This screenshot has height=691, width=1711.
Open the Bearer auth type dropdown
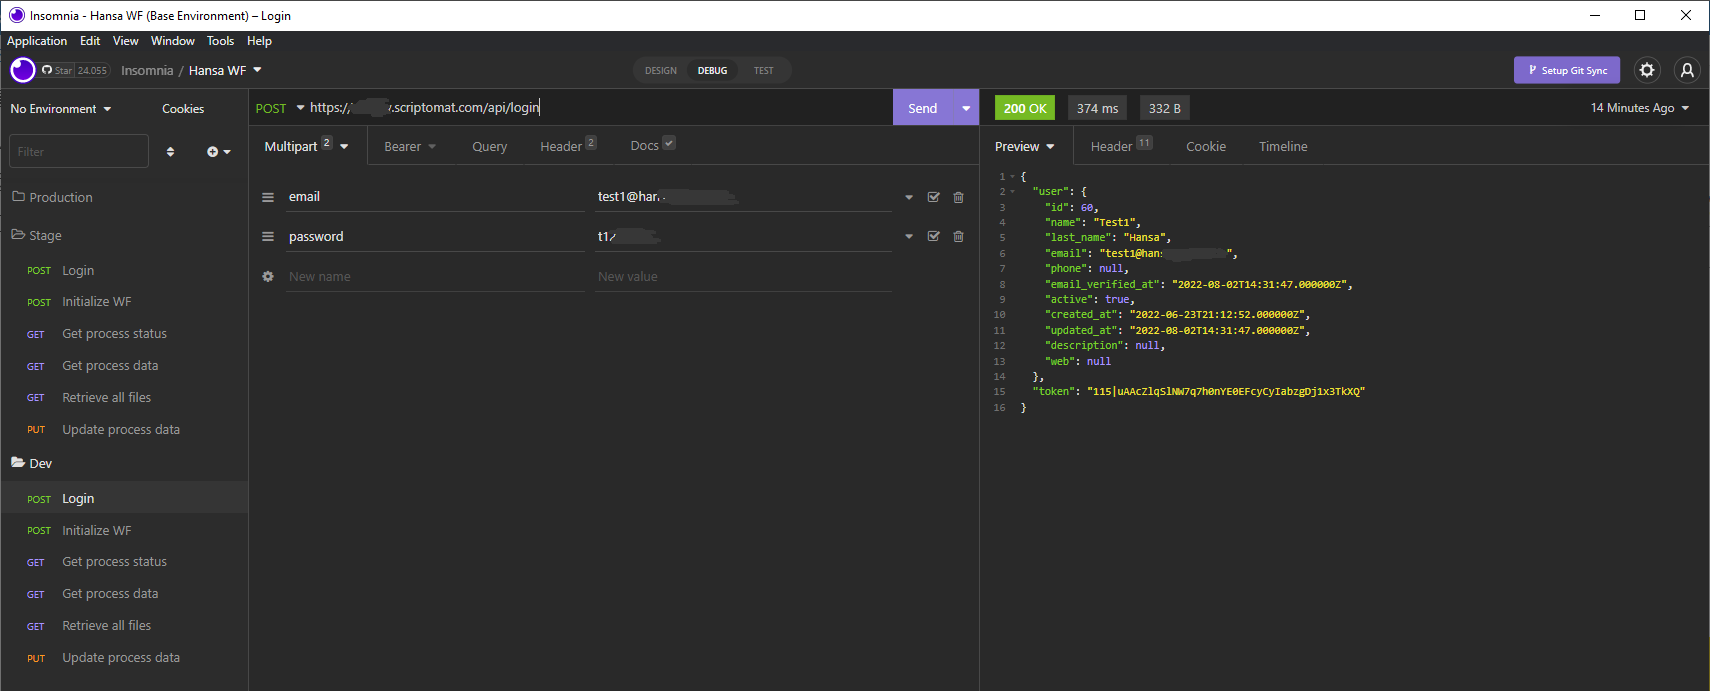pos(410,146)
